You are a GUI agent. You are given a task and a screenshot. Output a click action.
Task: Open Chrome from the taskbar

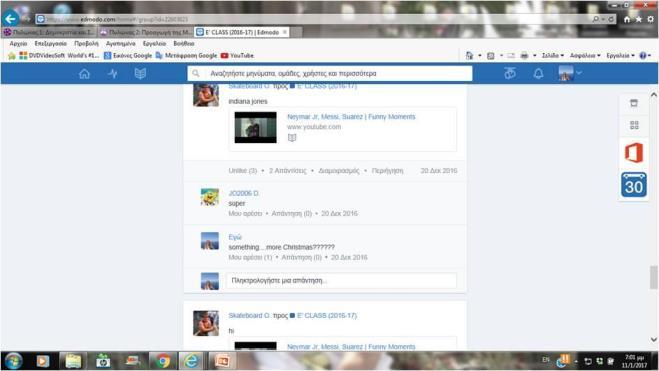[163, 361]
